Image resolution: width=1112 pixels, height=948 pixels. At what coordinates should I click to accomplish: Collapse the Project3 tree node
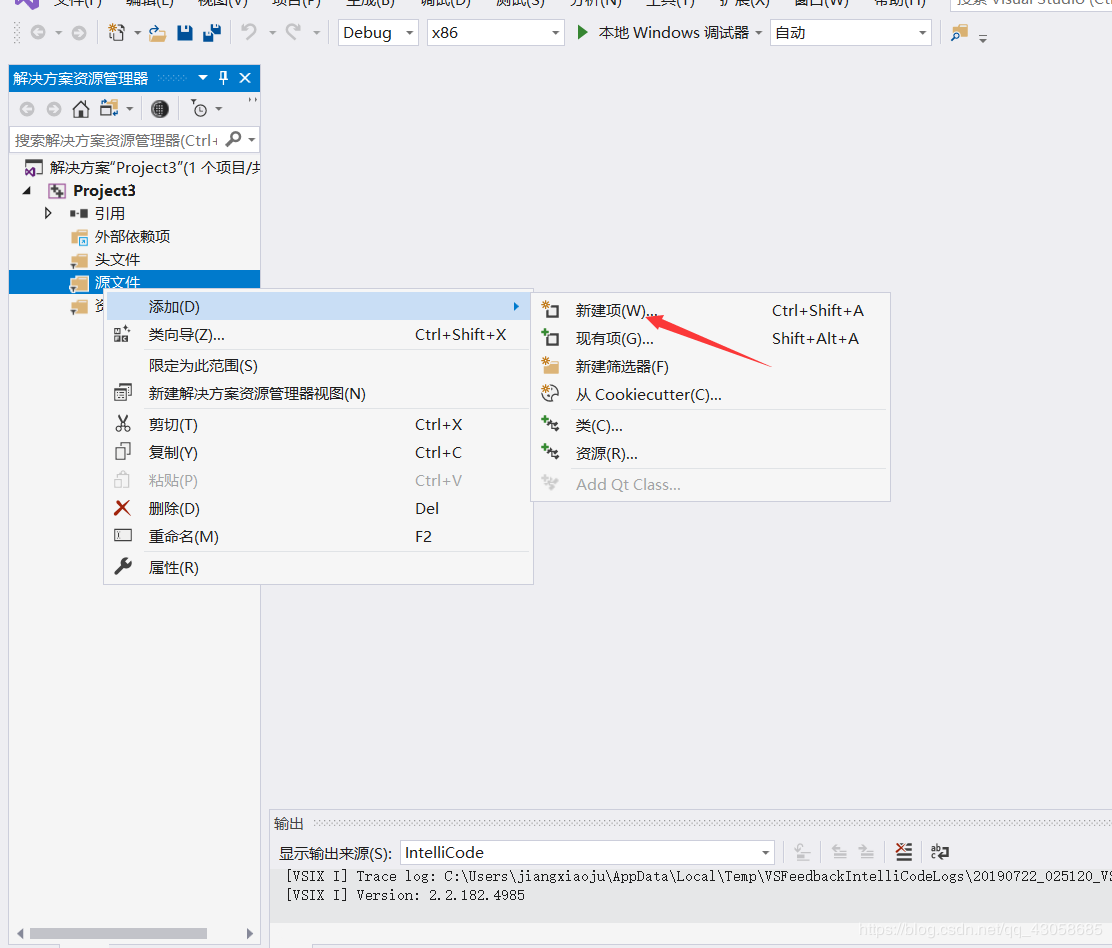(x=27, y=190)
